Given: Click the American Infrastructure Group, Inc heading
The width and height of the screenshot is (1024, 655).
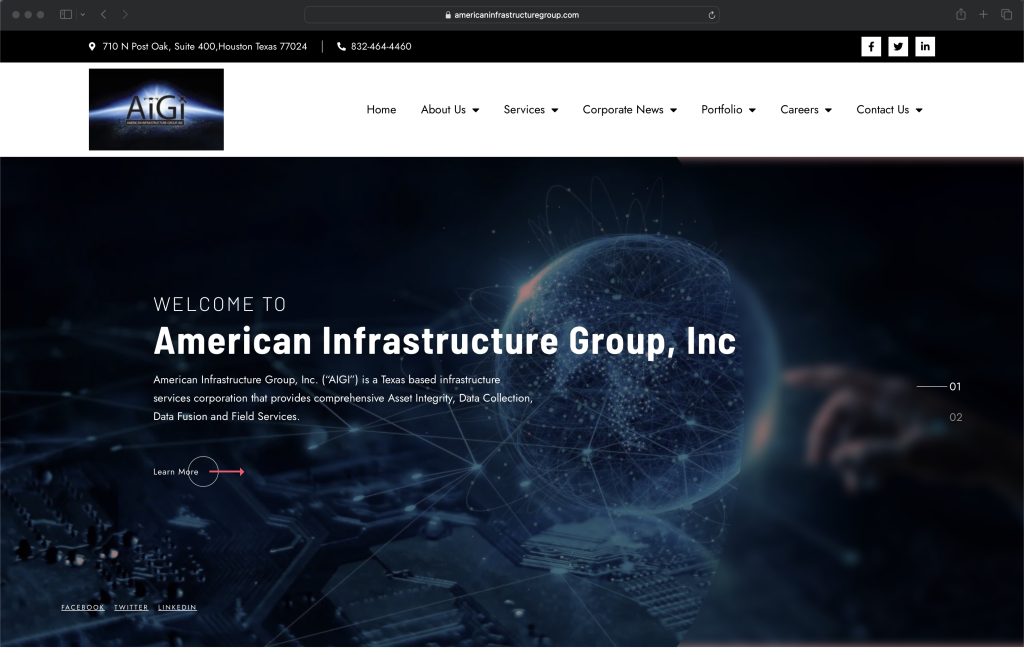Looking at the screenshot, I should [445, 341].
